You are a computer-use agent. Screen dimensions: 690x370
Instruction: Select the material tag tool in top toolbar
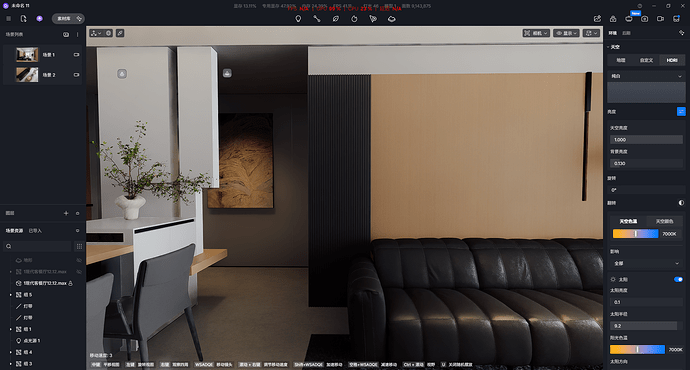[x=336, y=18]
